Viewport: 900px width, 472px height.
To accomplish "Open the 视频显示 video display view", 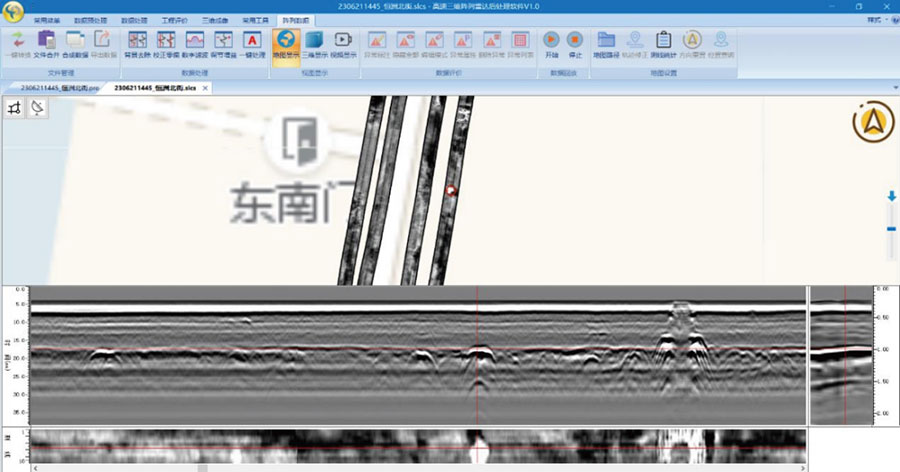I will pos(342,43).
